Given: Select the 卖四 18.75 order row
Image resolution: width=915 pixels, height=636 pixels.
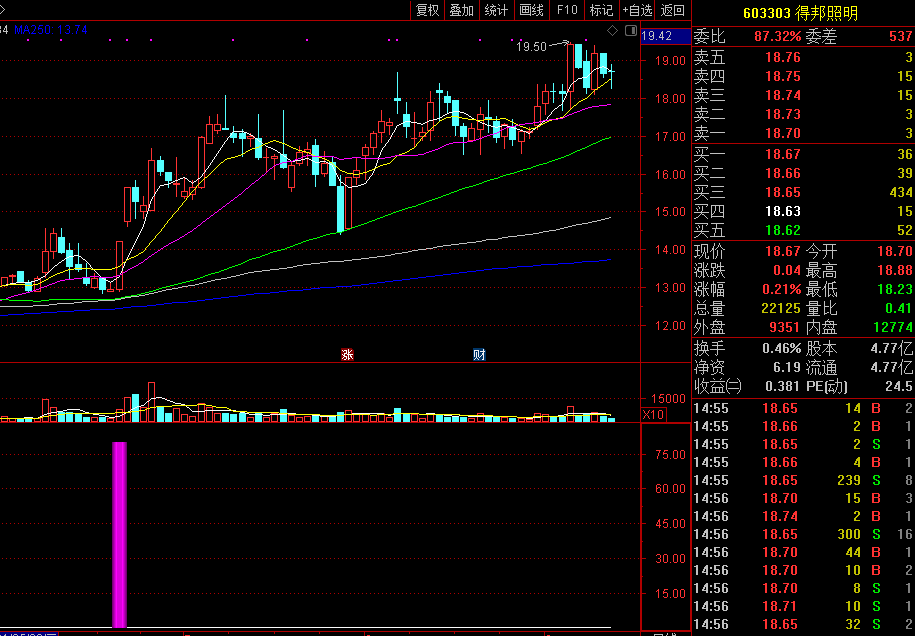Looking at the screenshot, I should point(803,76).
